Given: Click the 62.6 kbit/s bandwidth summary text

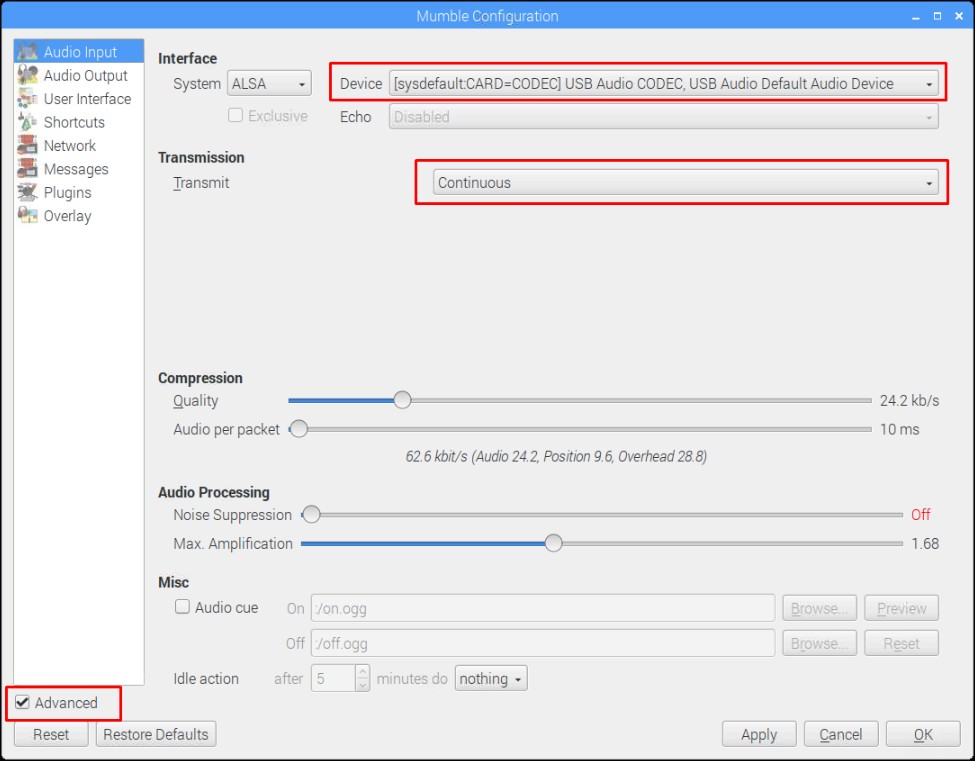Looking at the screenshot, I should tap(556, 456).
